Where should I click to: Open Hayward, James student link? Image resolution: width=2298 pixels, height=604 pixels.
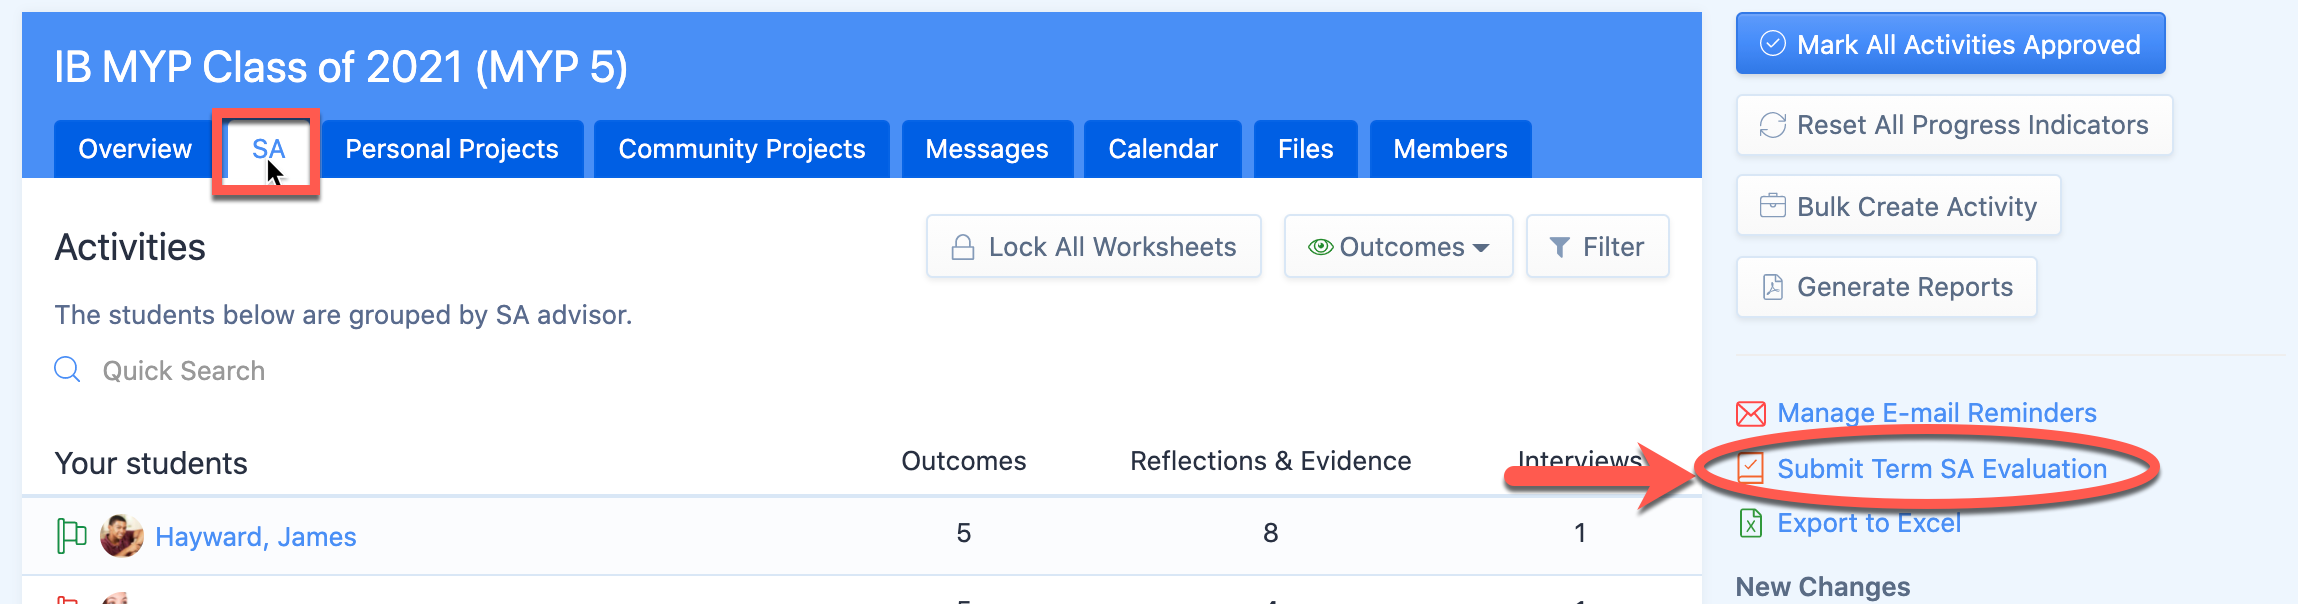point(256,537)
